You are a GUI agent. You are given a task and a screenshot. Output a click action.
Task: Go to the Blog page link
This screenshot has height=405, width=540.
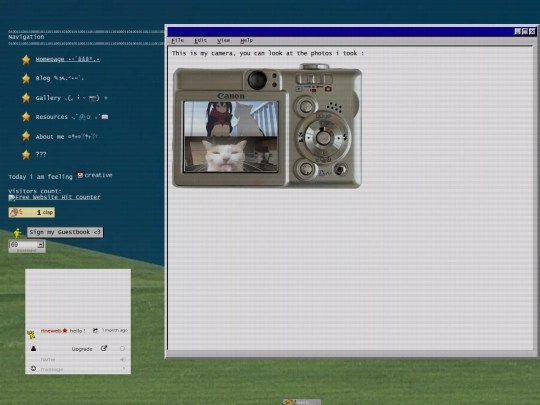[x=60, y=78]
